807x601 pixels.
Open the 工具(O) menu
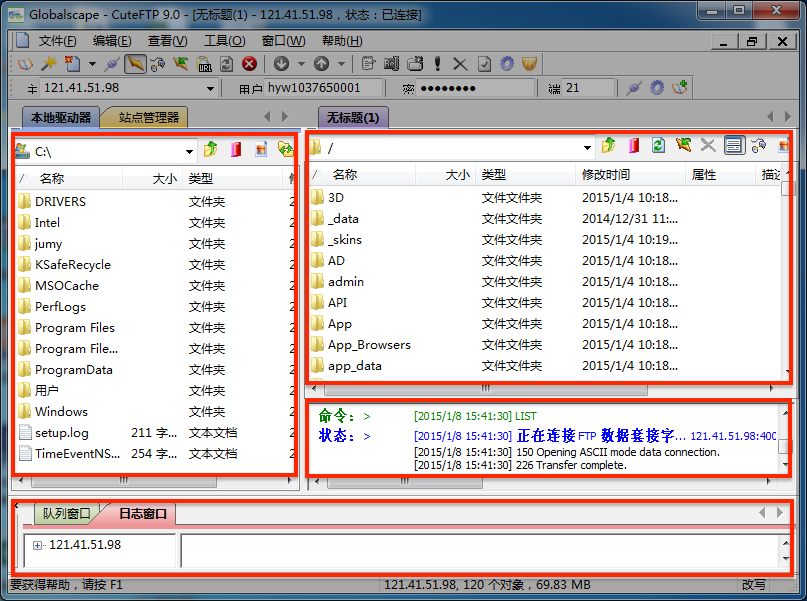tap(224, 41)
